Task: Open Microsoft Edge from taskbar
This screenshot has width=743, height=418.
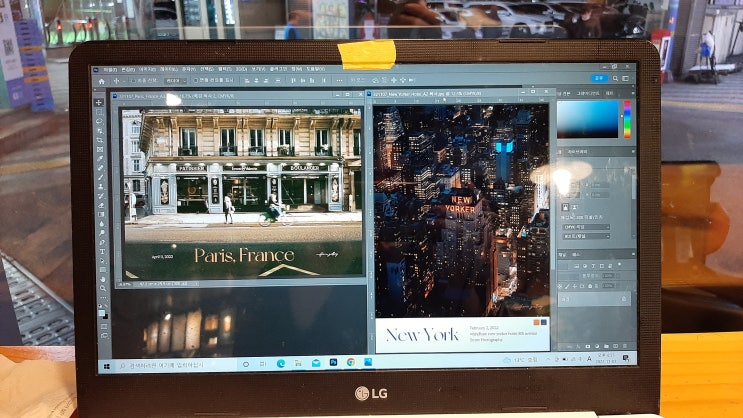Action: coord(281,364)
